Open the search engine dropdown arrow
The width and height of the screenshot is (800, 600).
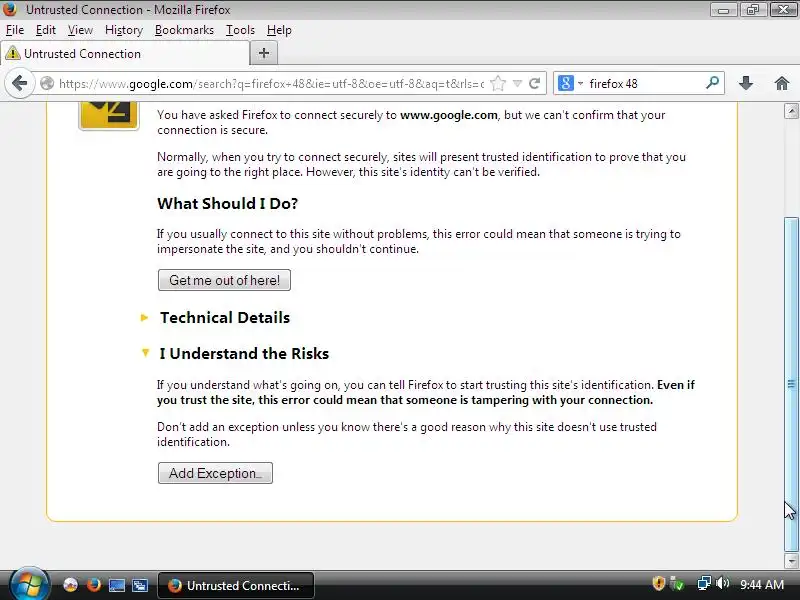tap(580, 83)
